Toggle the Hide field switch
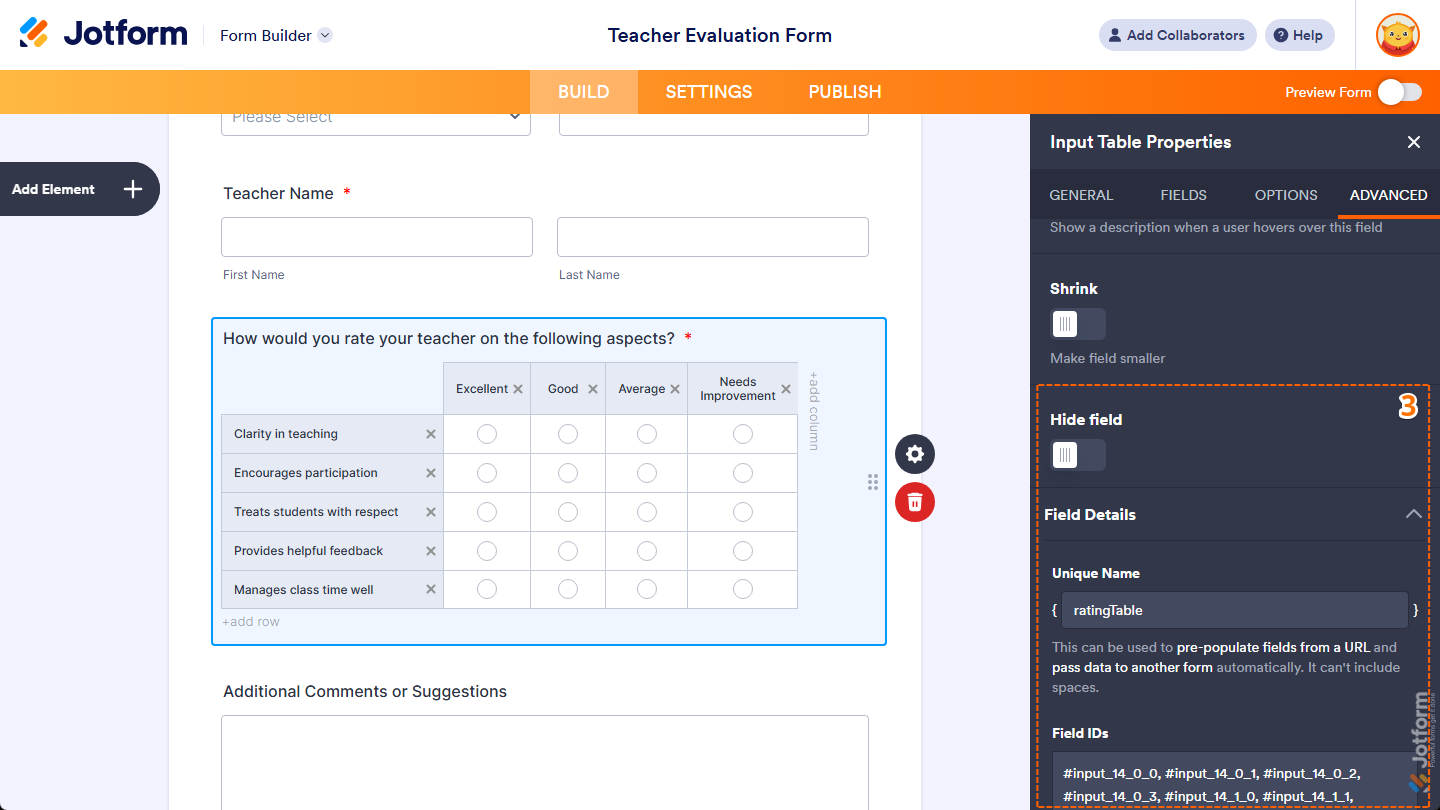Screen dimensions: 1440x810 tap(1078, 455)
